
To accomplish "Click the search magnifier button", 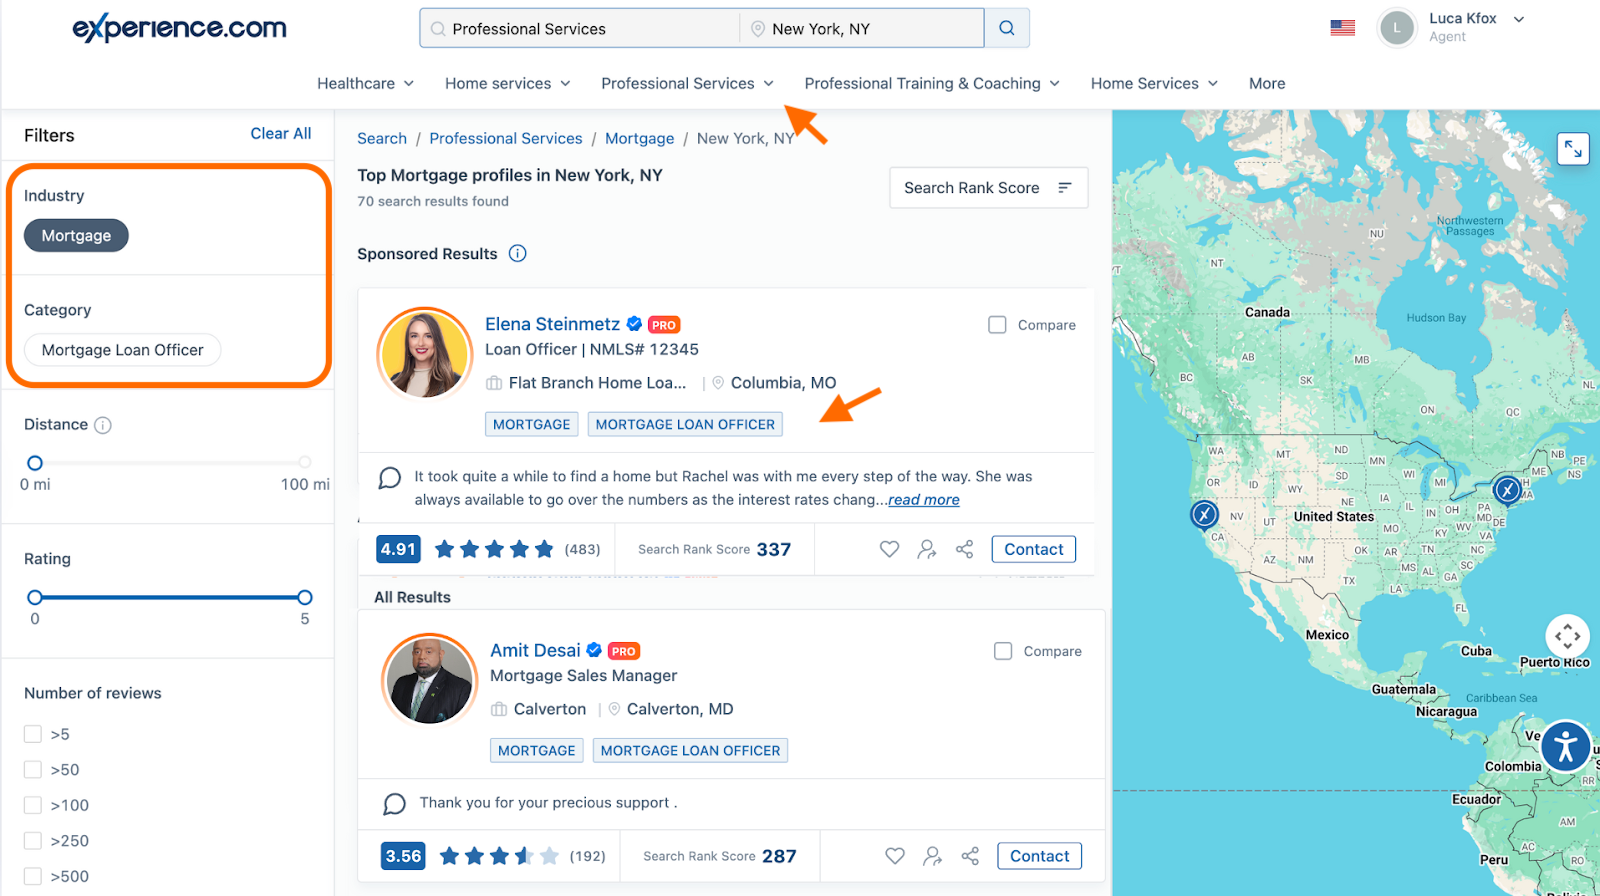I will click(x=1007, y=28).
